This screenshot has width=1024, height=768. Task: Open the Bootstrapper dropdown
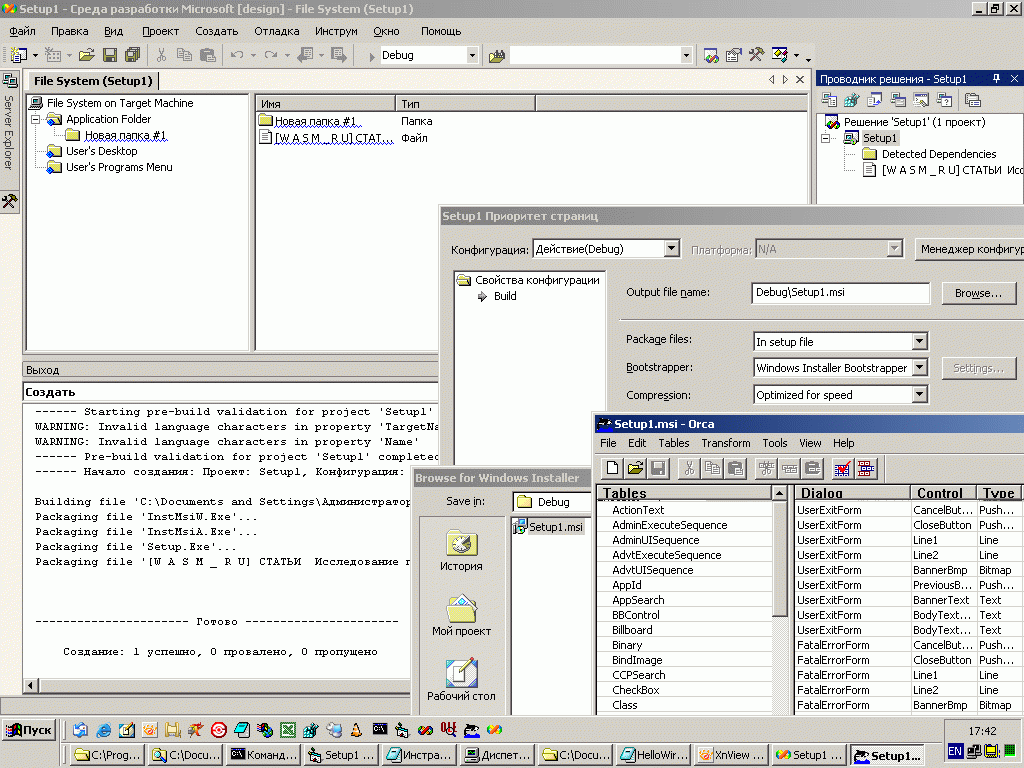[919, 368]
